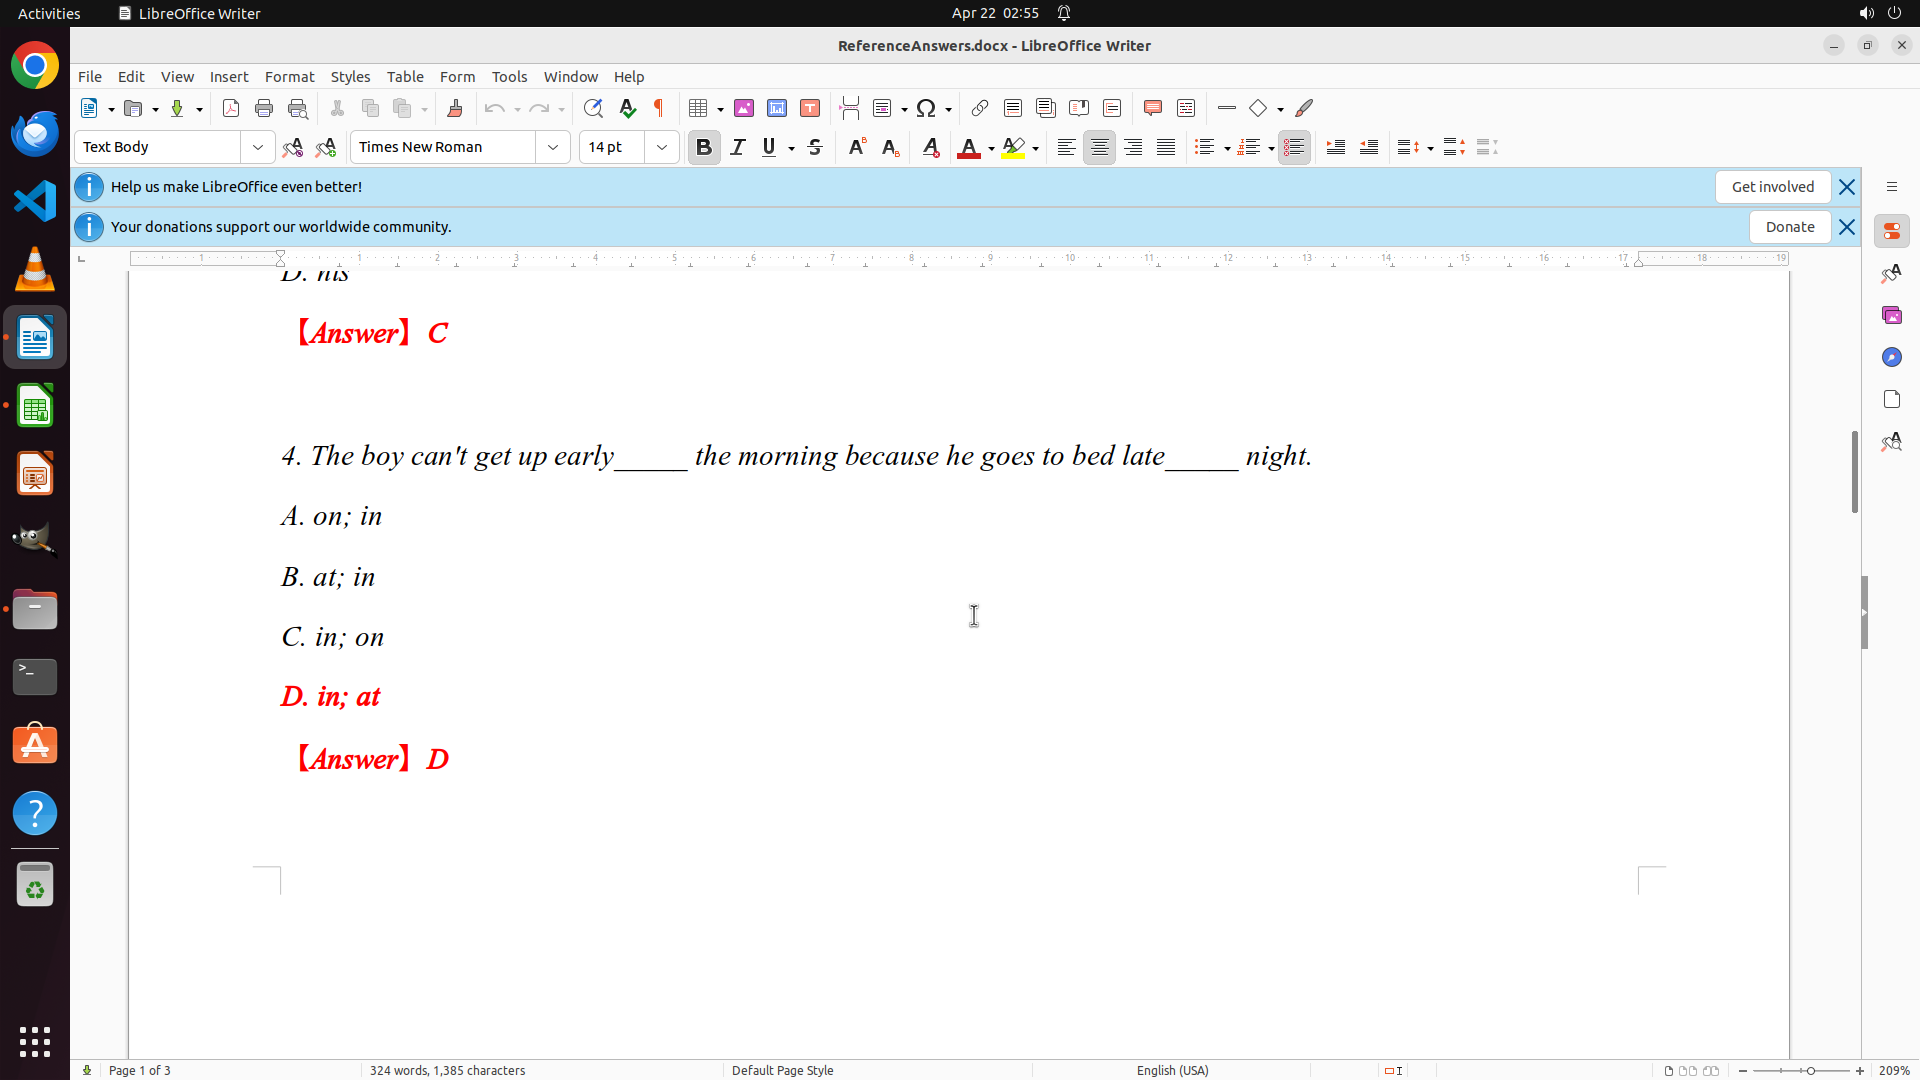Toggle Formatting Marks pilcrow button
Viewport: 1920px width, 1080px height.
(x=659, y=108)
